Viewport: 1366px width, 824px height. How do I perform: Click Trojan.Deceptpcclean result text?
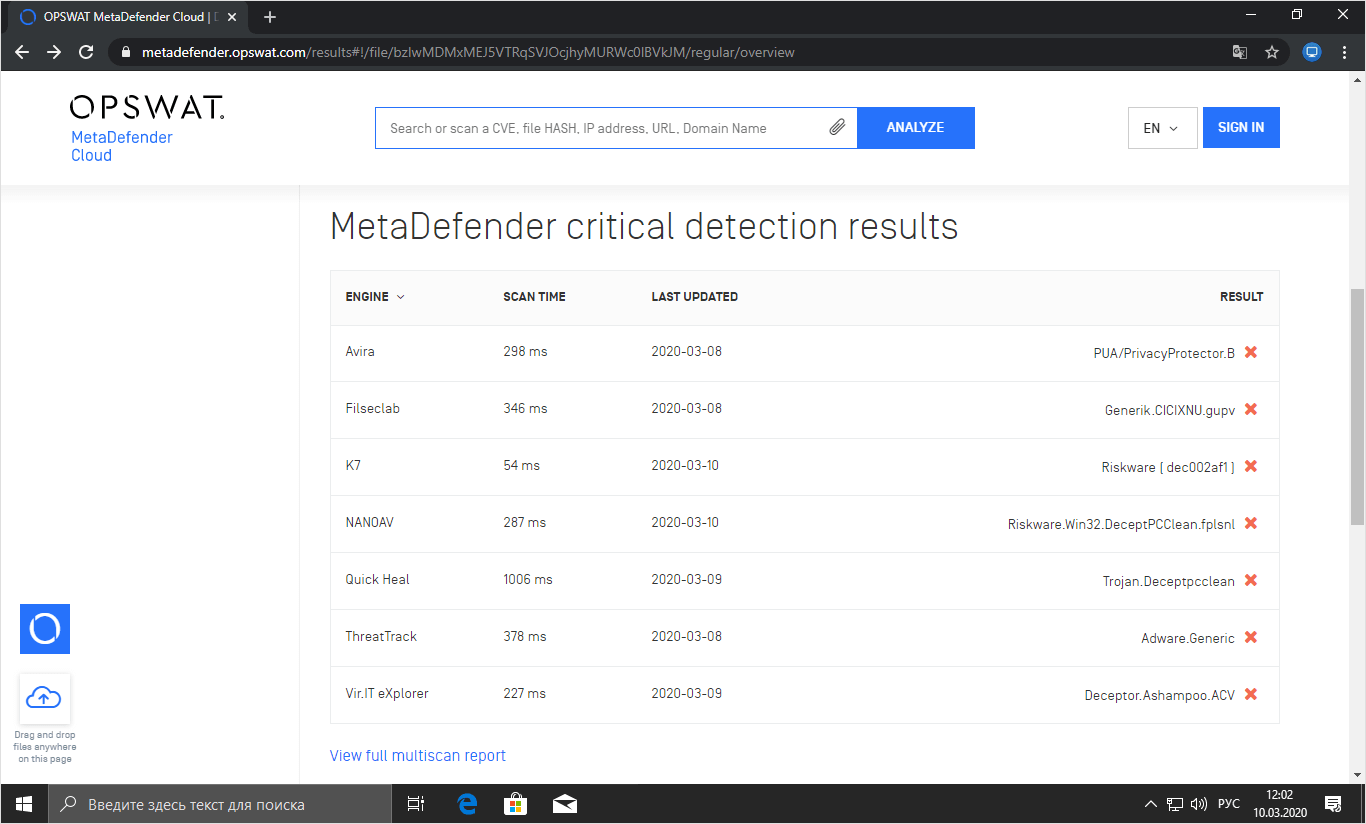1169,581
